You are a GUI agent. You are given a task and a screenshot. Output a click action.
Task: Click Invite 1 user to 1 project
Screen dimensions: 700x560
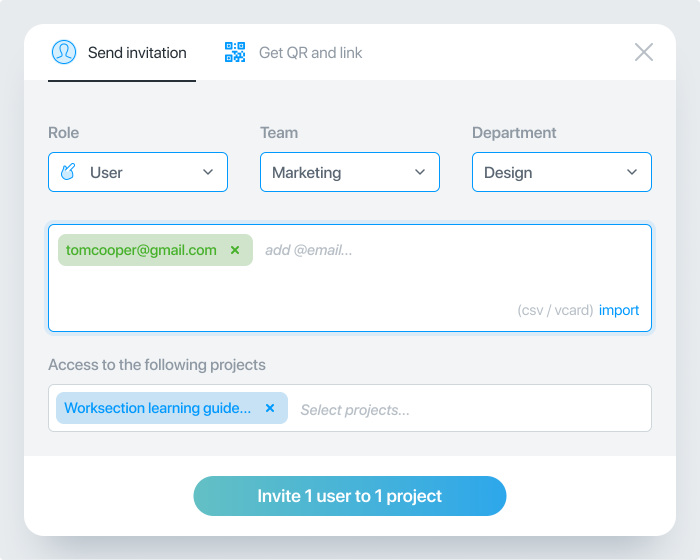[x=350, y=496]
